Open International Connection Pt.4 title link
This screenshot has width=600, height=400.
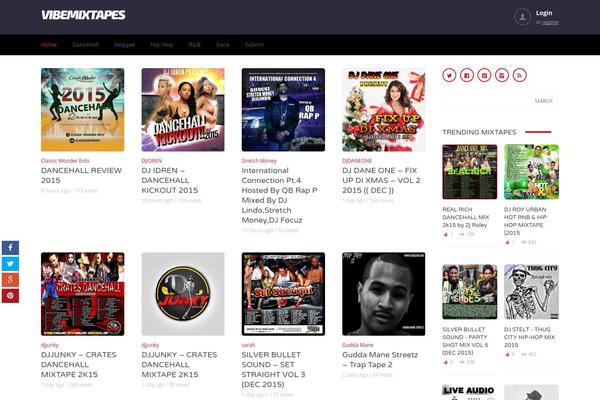click(279, 195)
